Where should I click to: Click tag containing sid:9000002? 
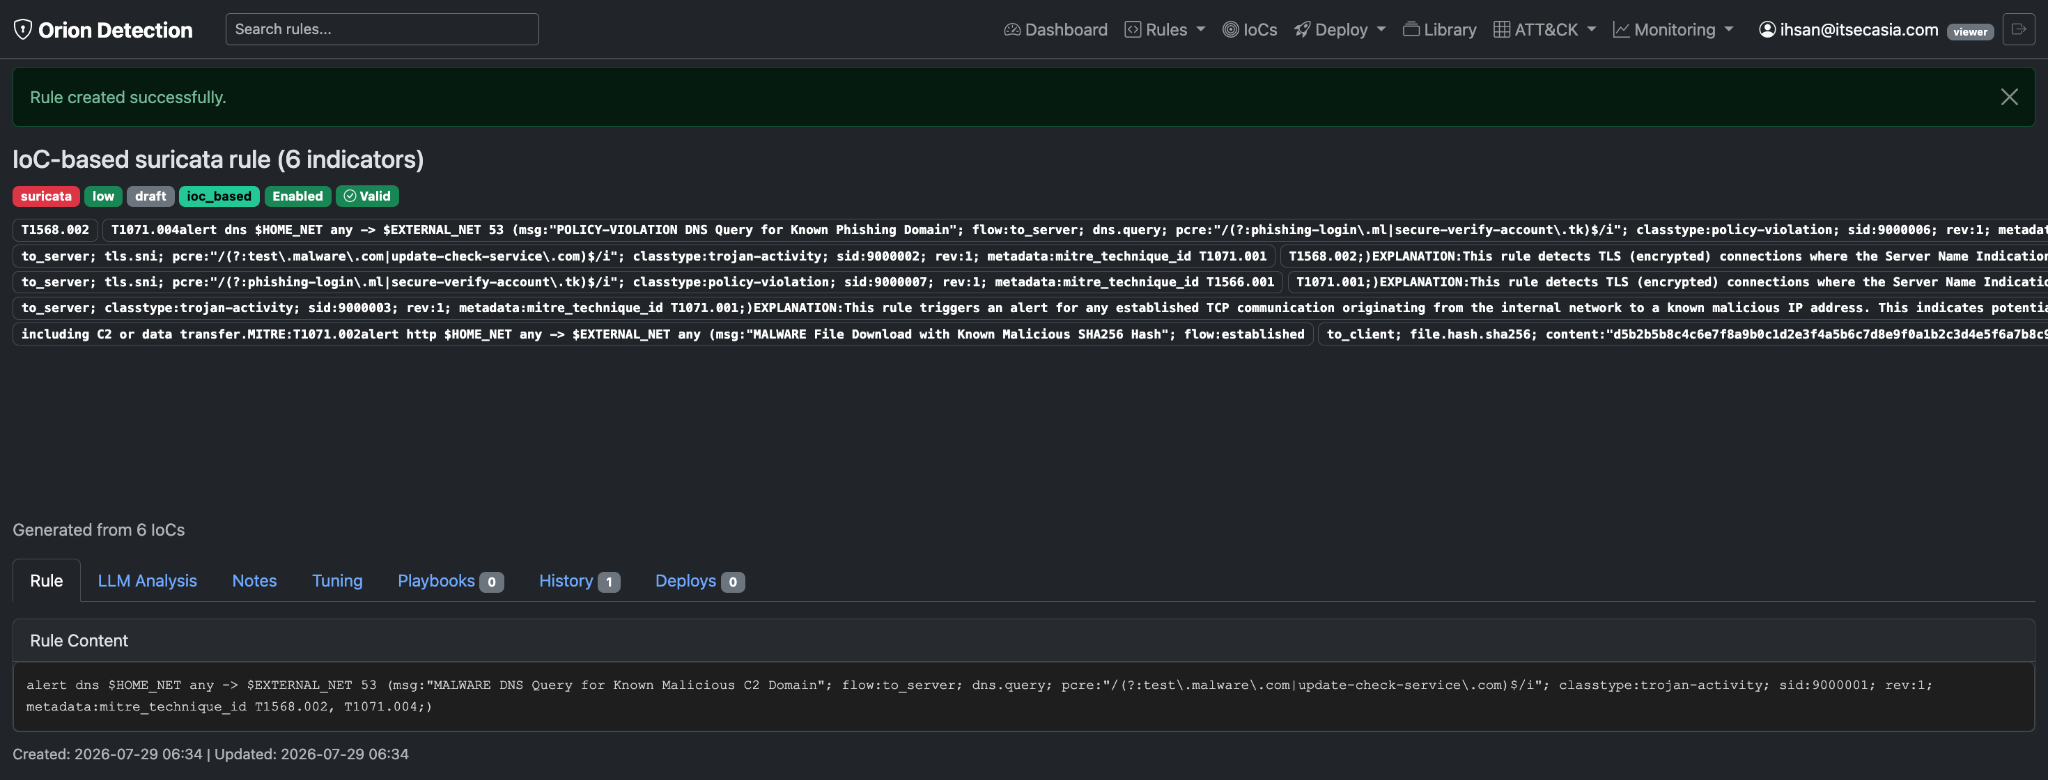pos(644,256)
